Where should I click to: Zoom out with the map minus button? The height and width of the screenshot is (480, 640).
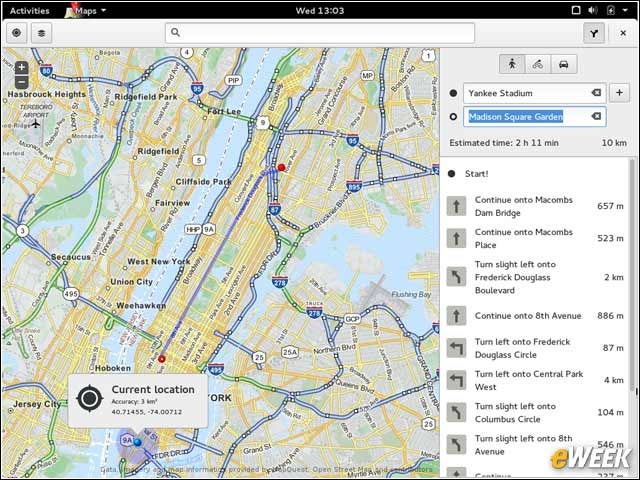pos(22,82)
